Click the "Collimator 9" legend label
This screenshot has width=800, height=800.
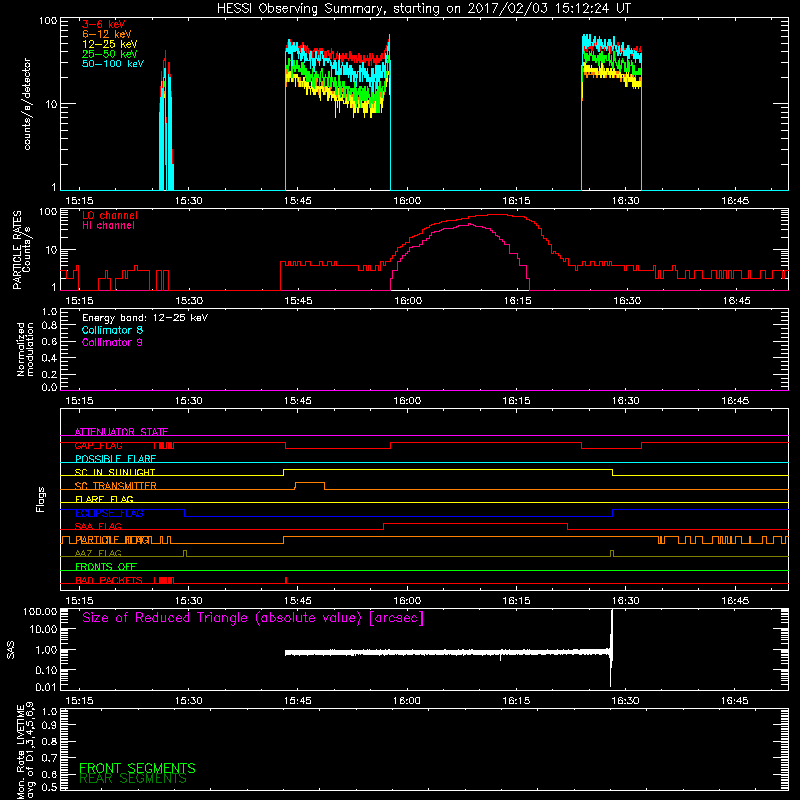click(x=112, y=342)
